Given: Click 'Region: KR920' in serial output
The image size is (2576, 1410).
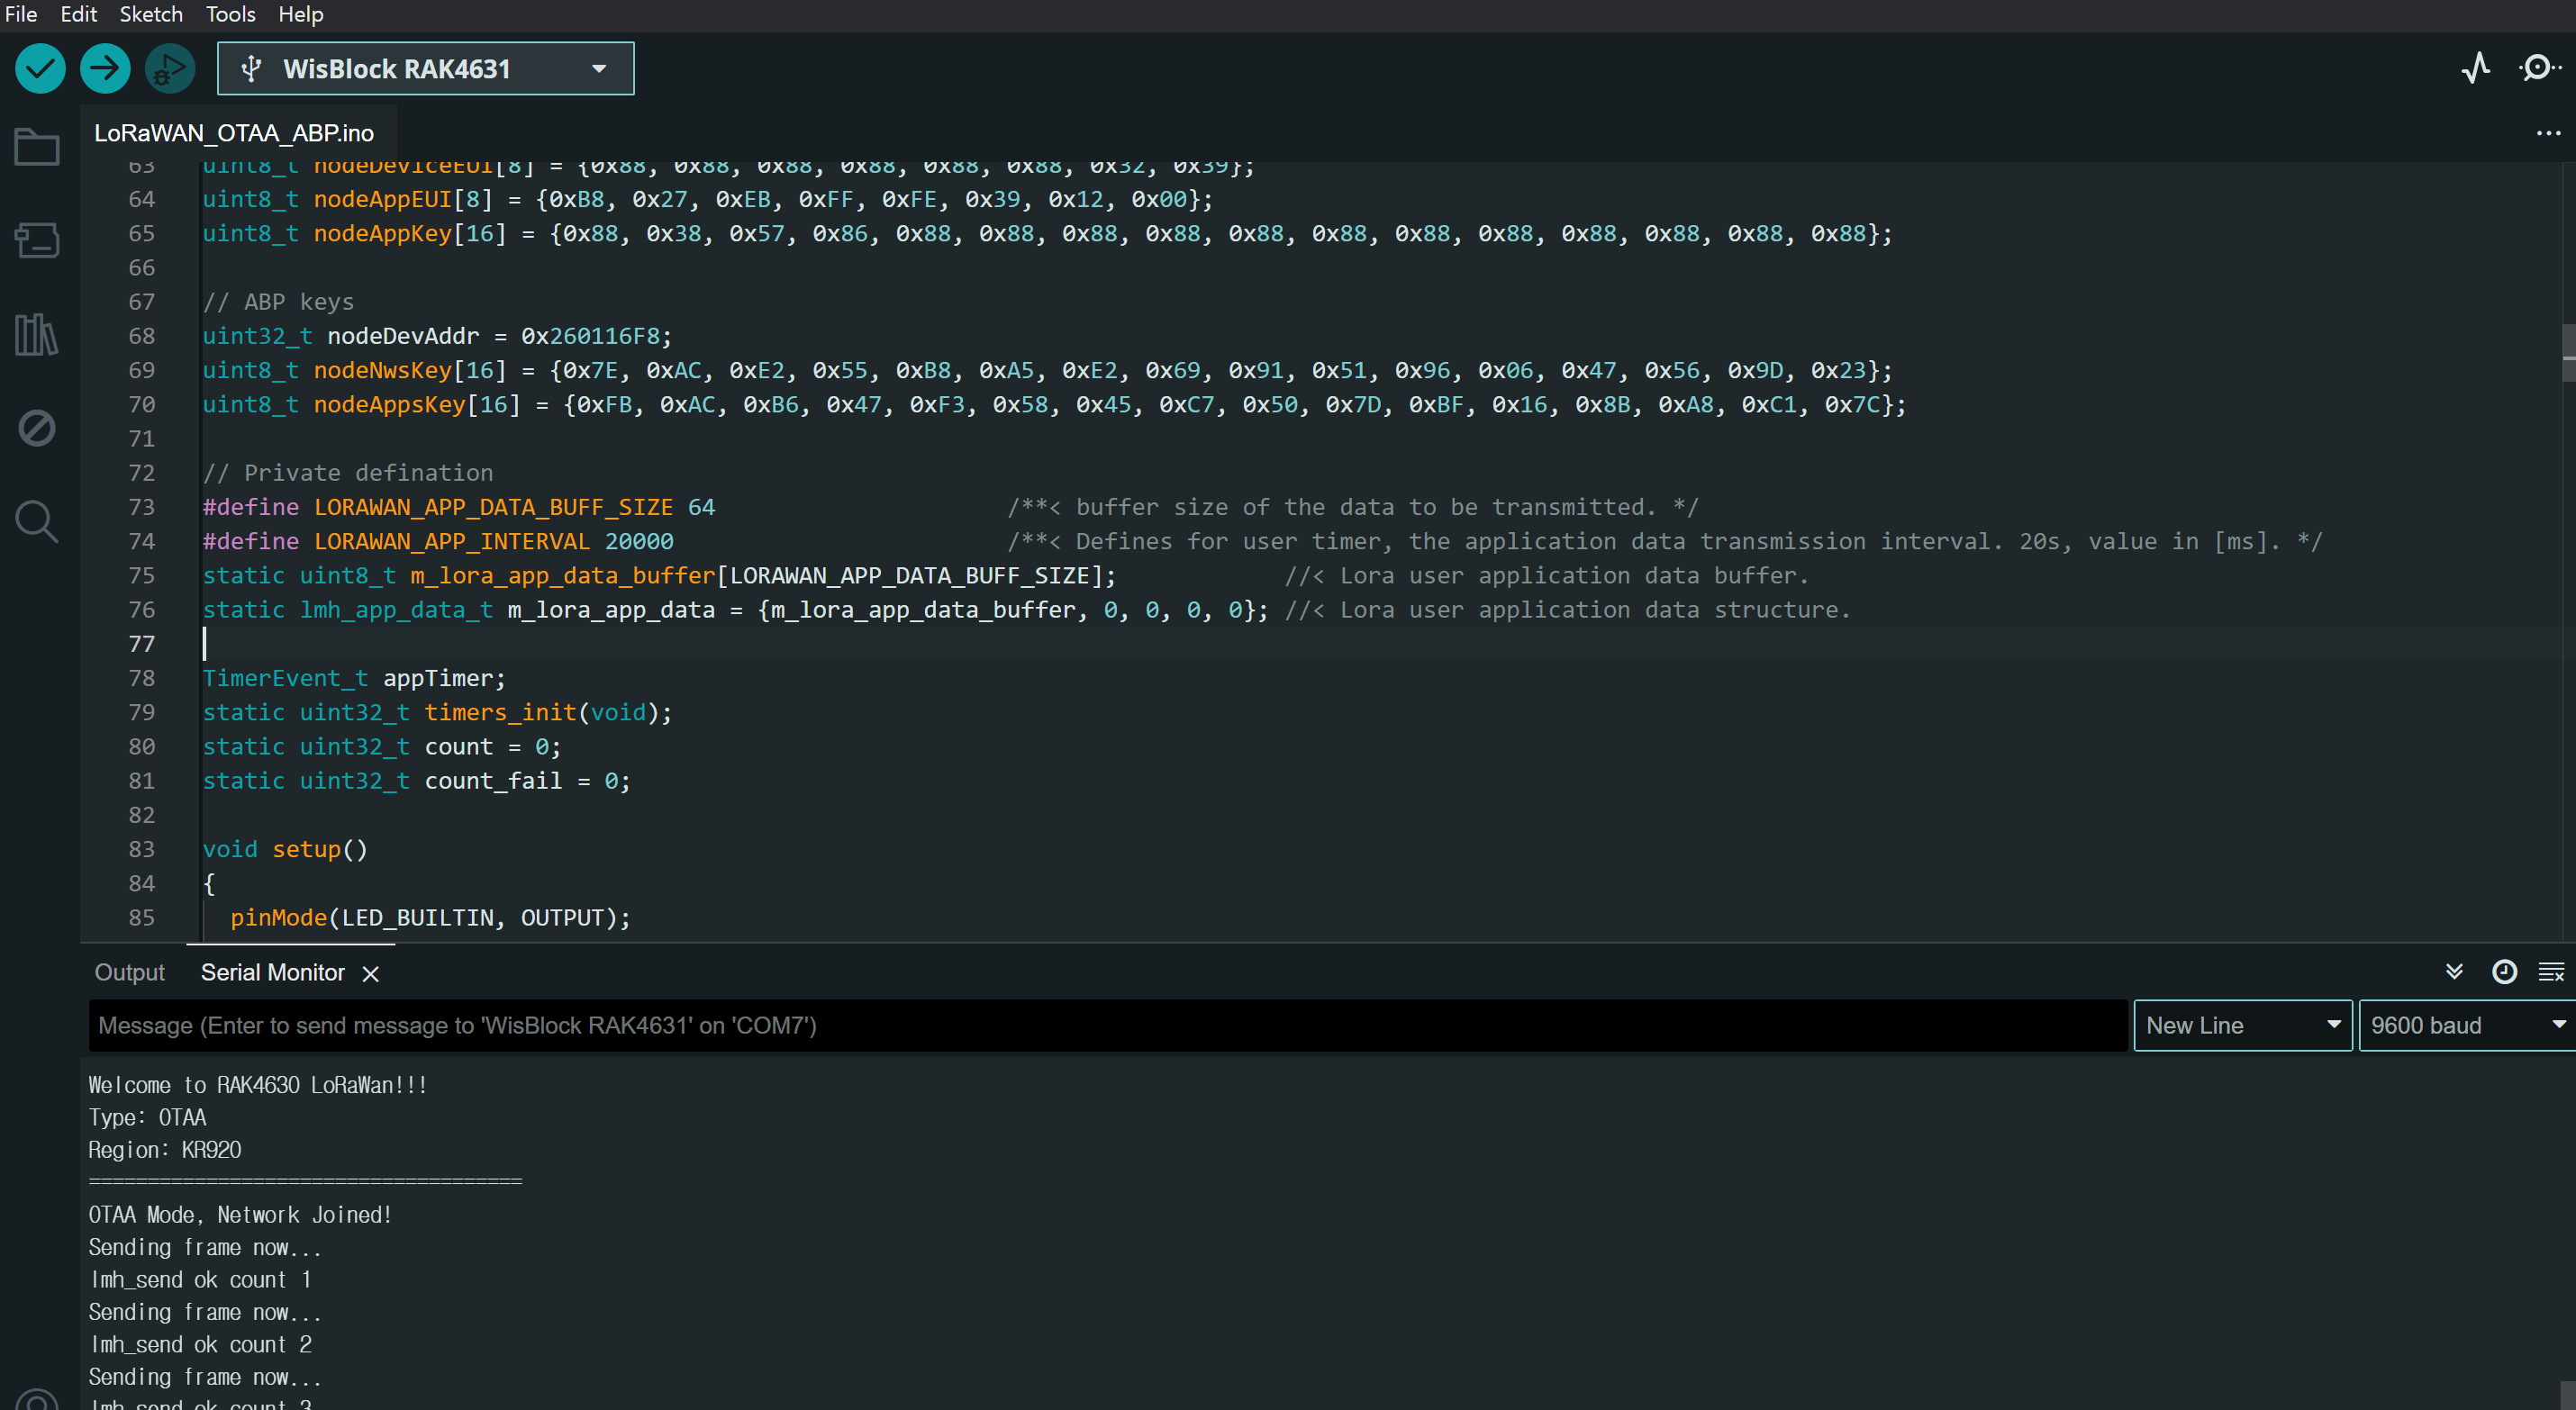Looking at the screenshot, I should point(165,1150).
